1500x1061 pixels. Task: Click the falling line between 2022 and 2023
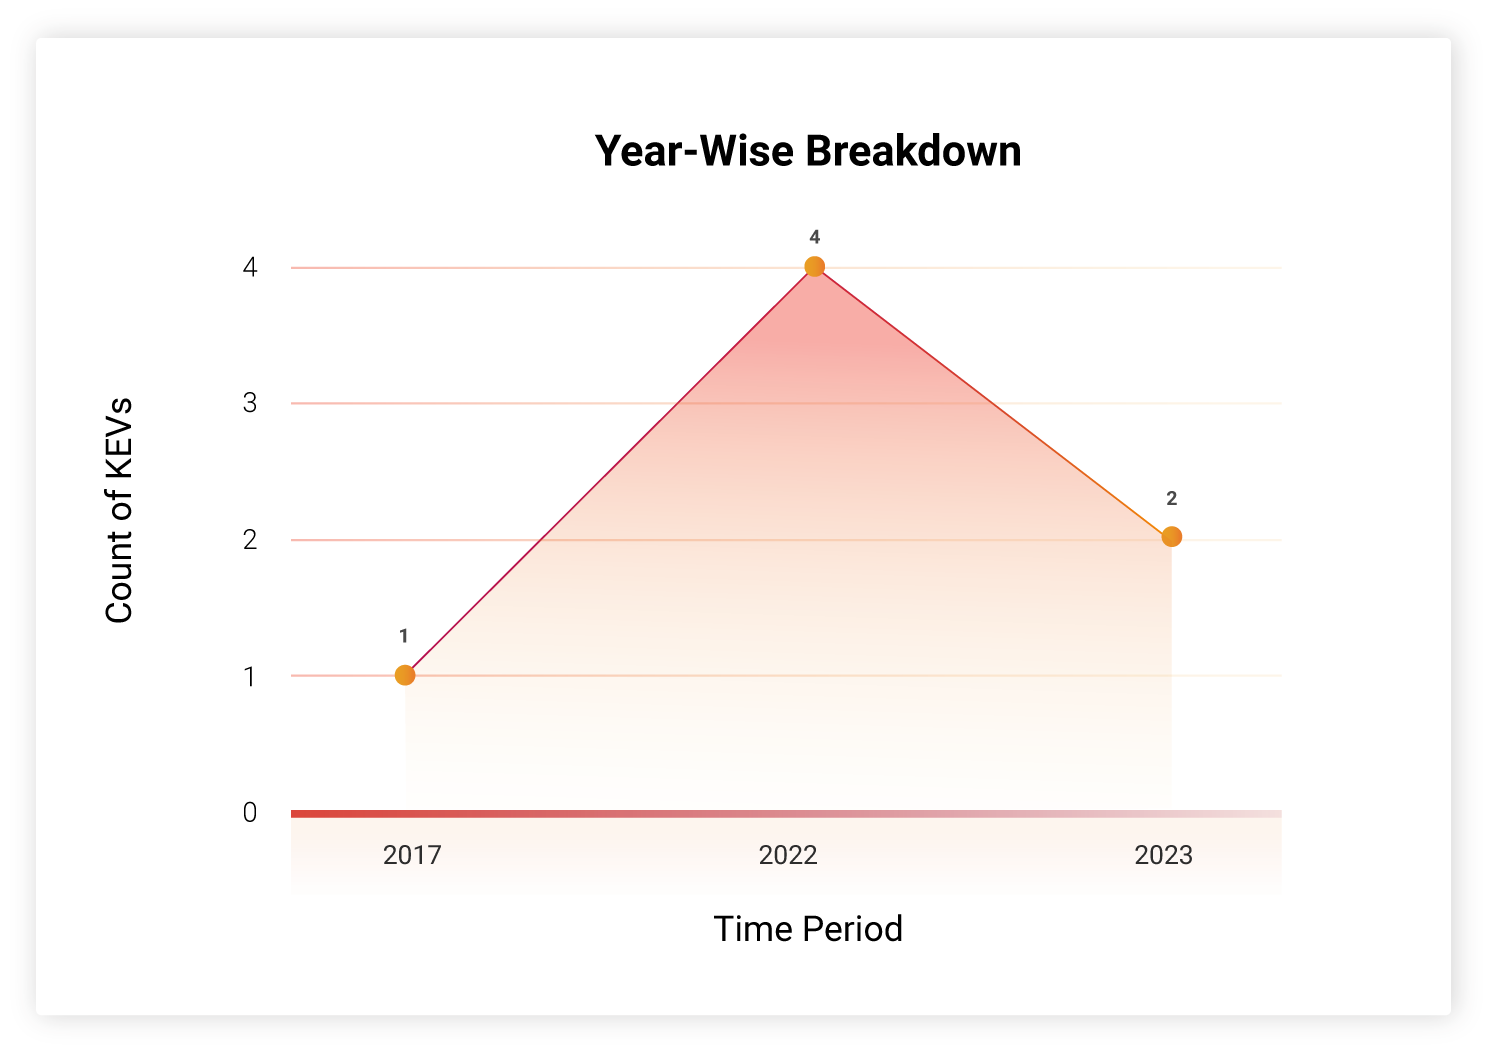click(993, 401)
